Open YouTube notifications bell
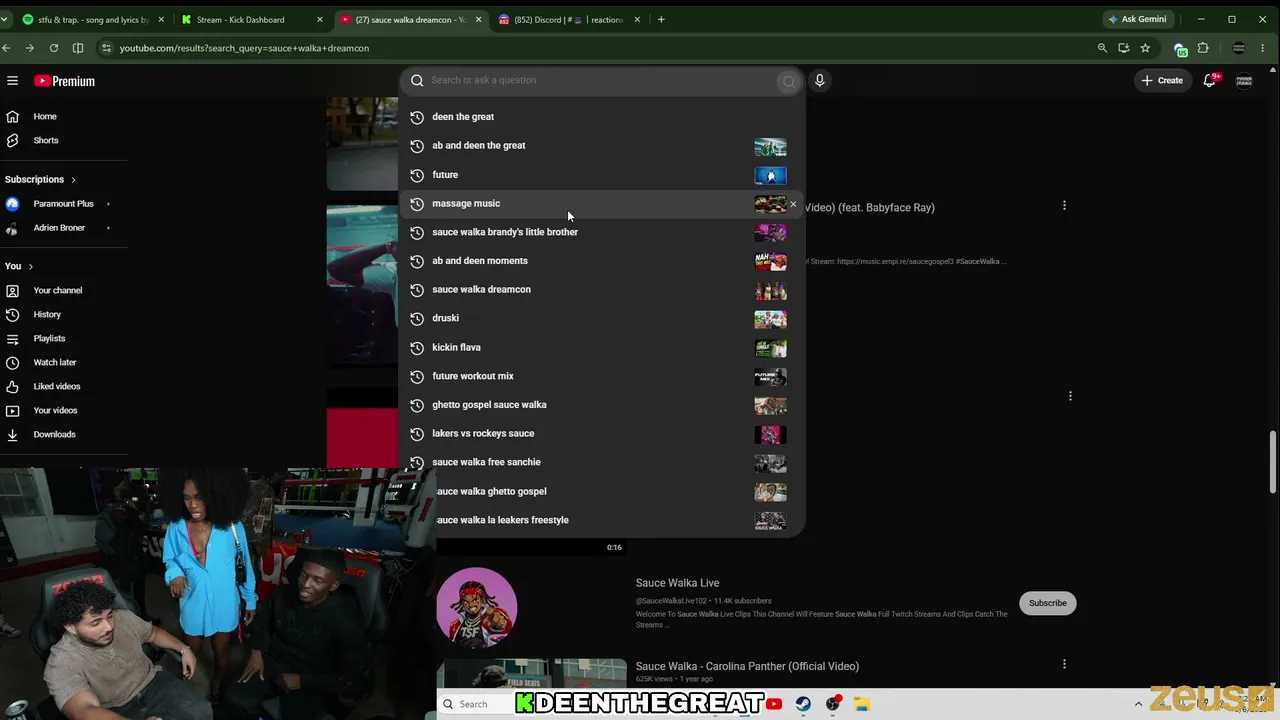 click(1210, 80)
